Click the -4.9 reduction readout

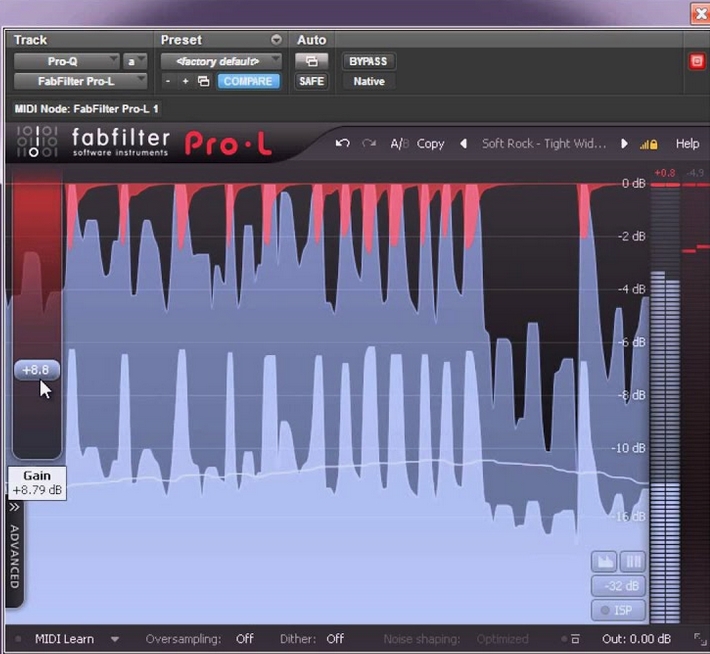click(x=695, y=173)
